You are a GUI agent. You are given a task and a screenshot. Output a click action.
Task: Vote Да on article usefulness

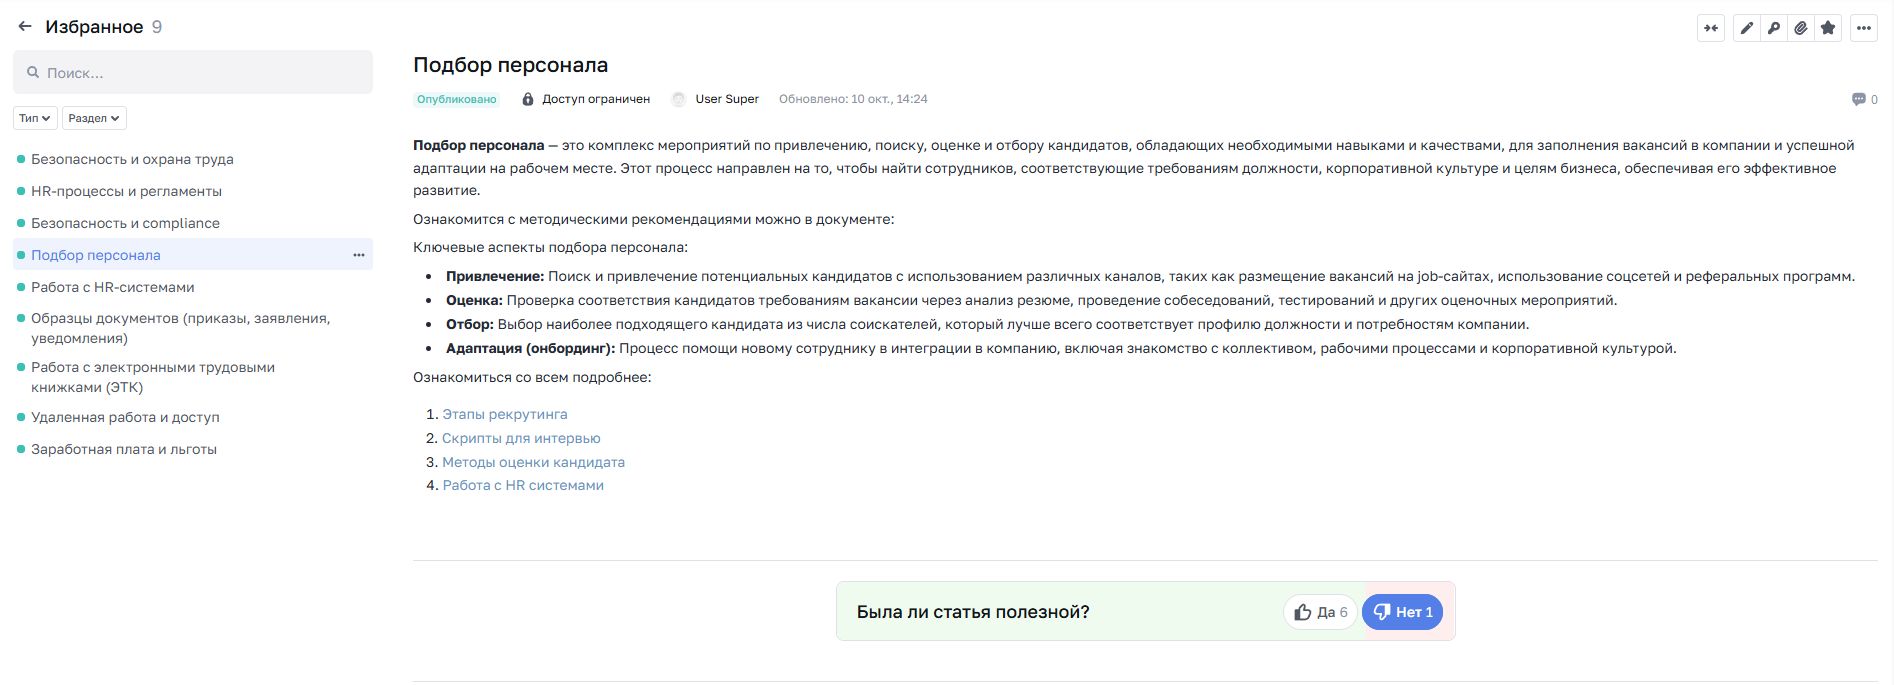click(1320, 612)
